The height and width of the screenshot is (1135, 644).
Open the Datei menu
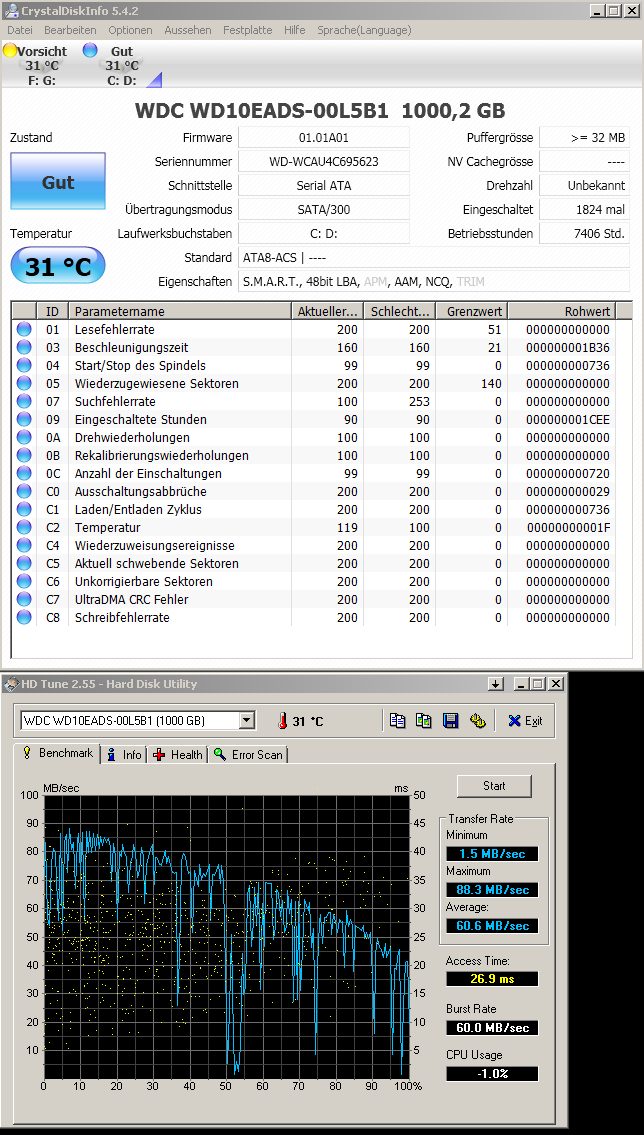pyautogui.click(x=20, y=30)
